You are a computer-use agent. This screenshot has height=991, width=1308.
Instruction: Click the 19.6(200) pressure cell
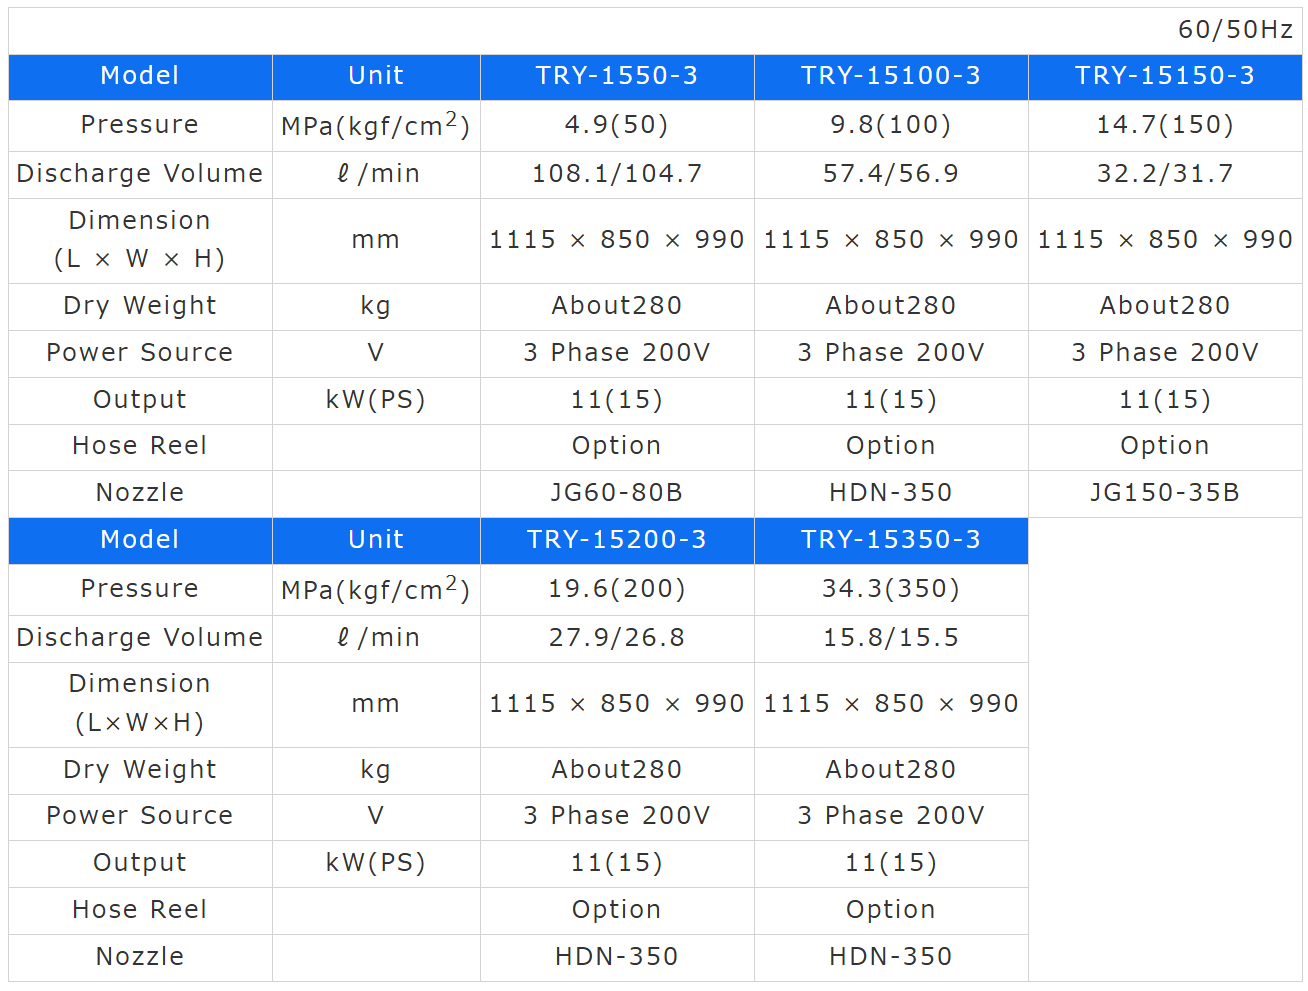[x=616, y=589]
